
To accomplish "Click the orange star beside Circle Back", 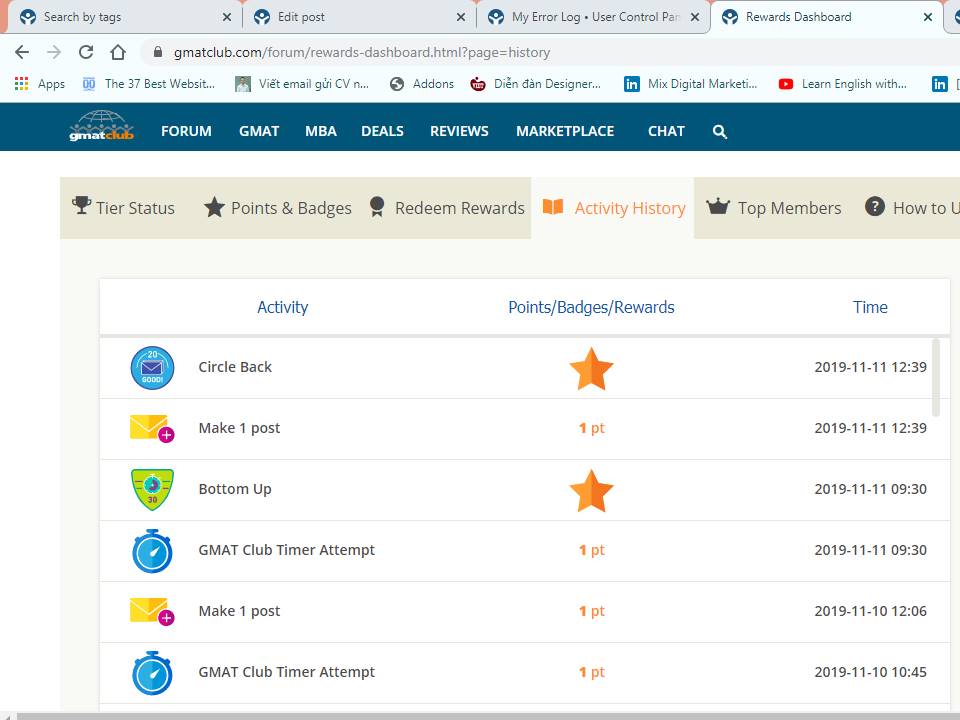I will pyautogui.click(x=591, y=368).
